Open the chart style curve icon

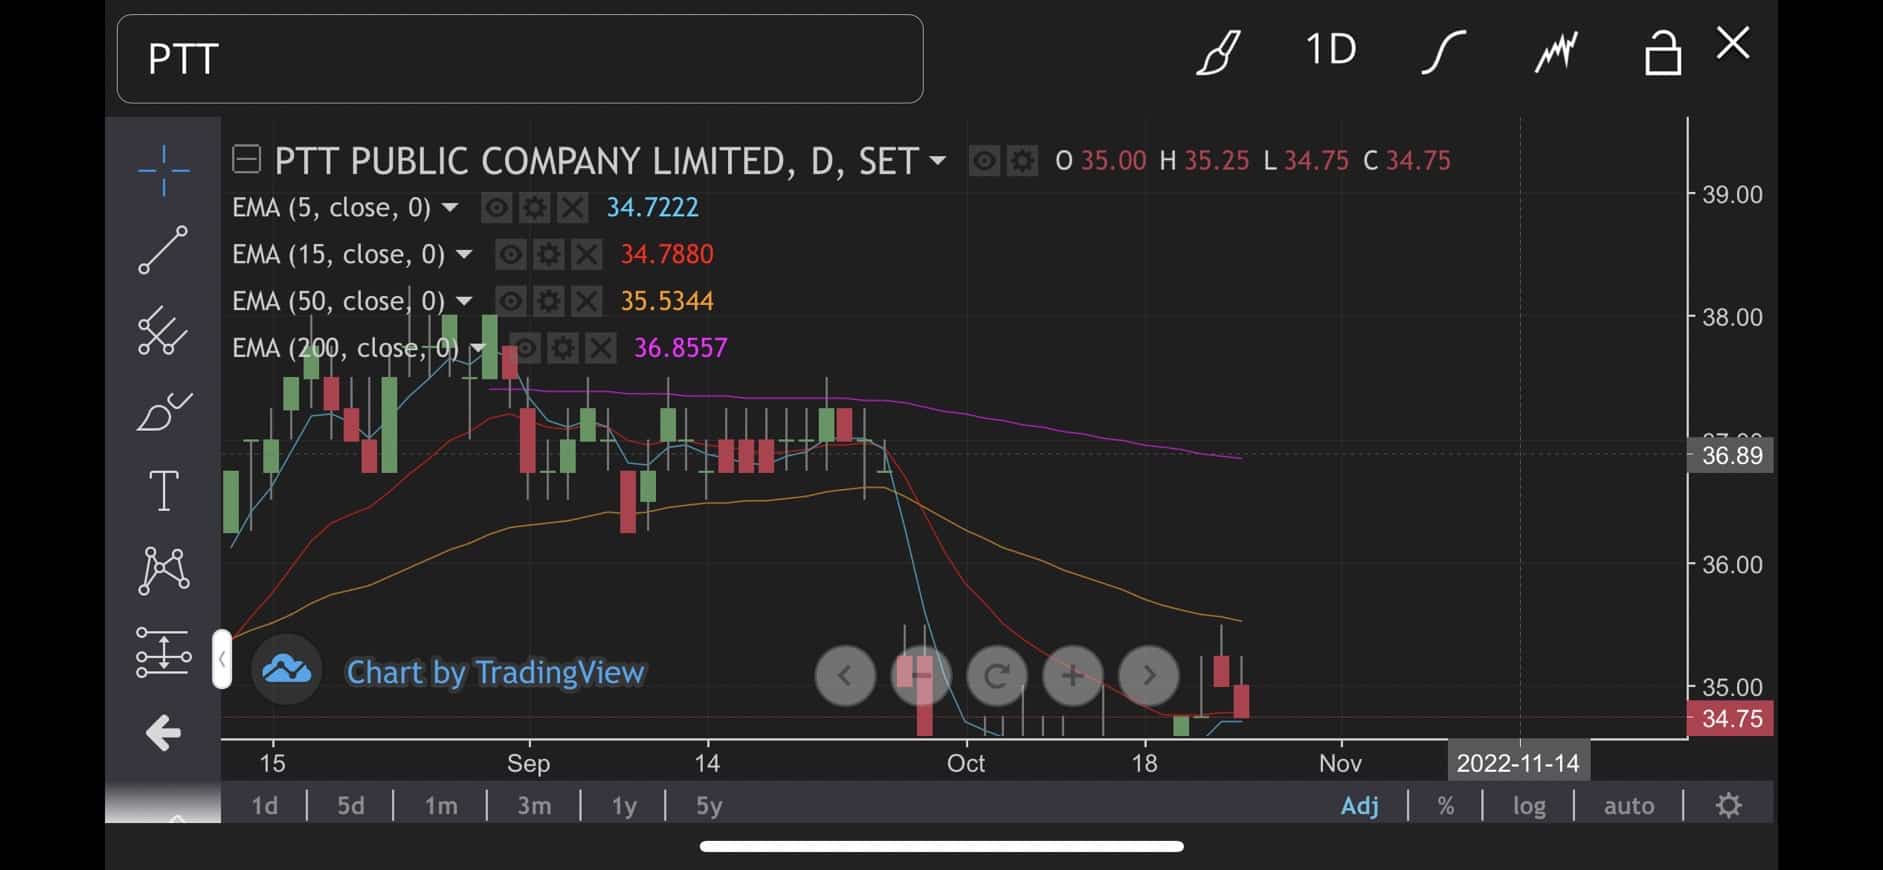coord(1443,51)
